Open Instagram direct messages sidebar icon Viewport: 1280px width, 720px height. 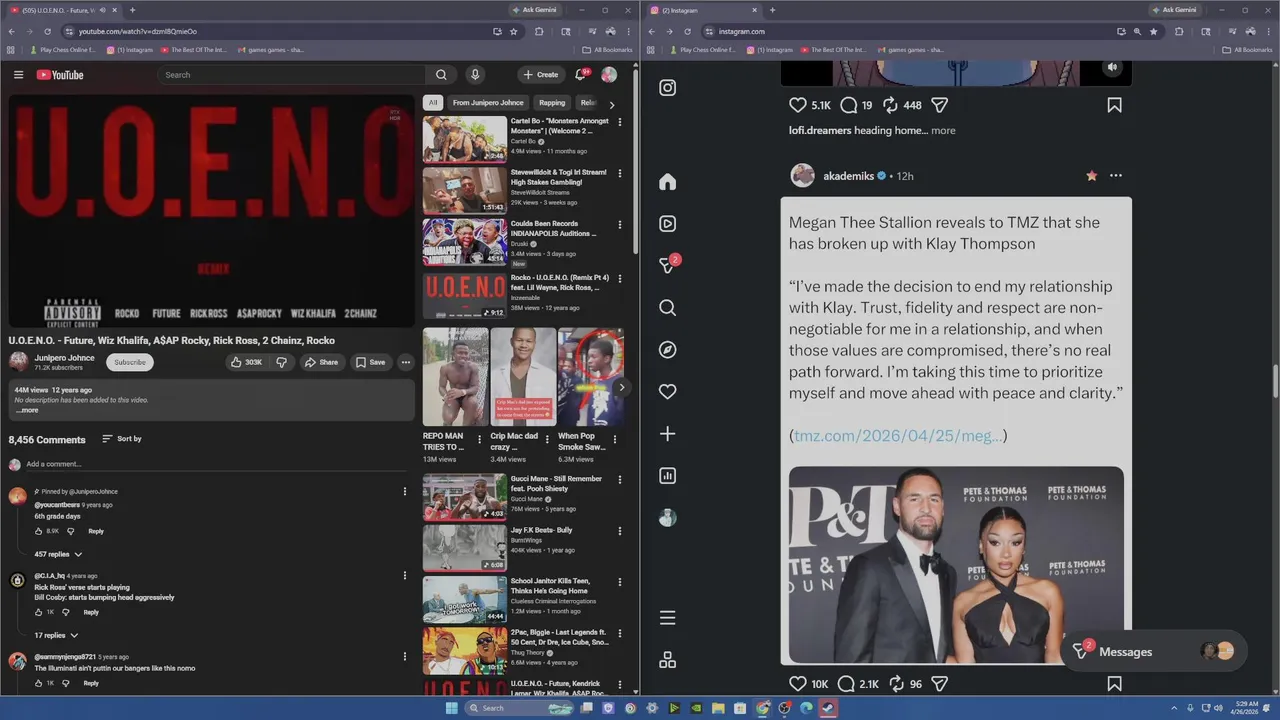(x=668, y=266)
